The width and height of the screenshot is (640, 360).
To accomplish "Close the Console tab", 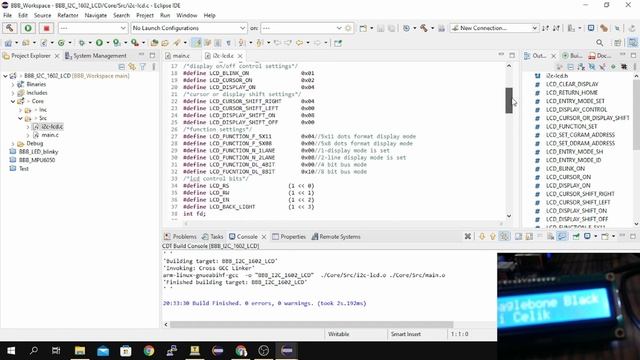I will (264, 237).
